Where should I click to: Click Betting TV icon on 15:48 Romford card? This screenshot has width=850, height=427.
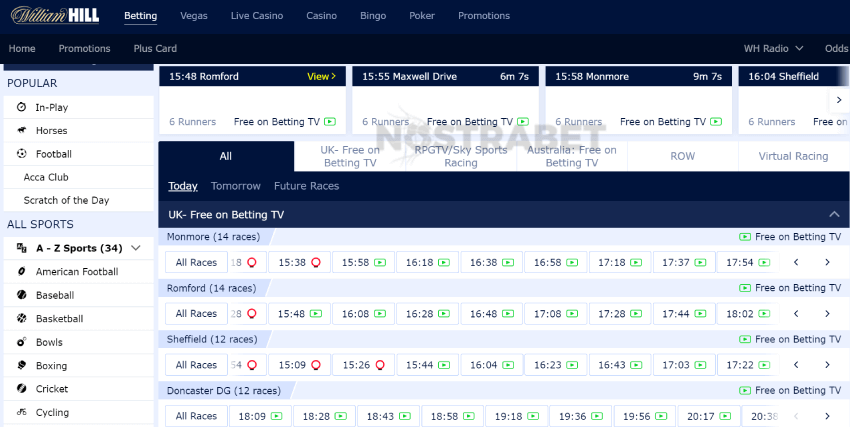point(330,122)
